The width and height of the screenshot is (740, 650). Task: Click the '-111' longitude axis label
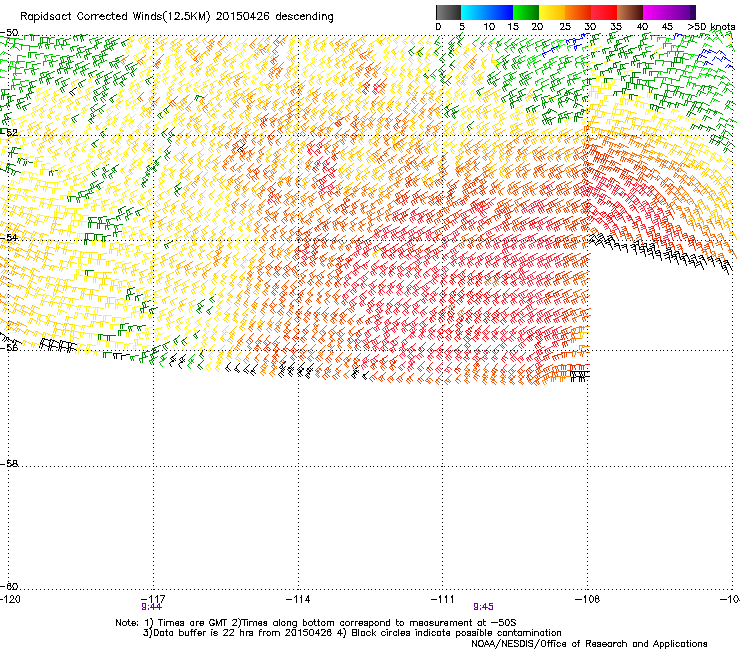tap(443, 599)
